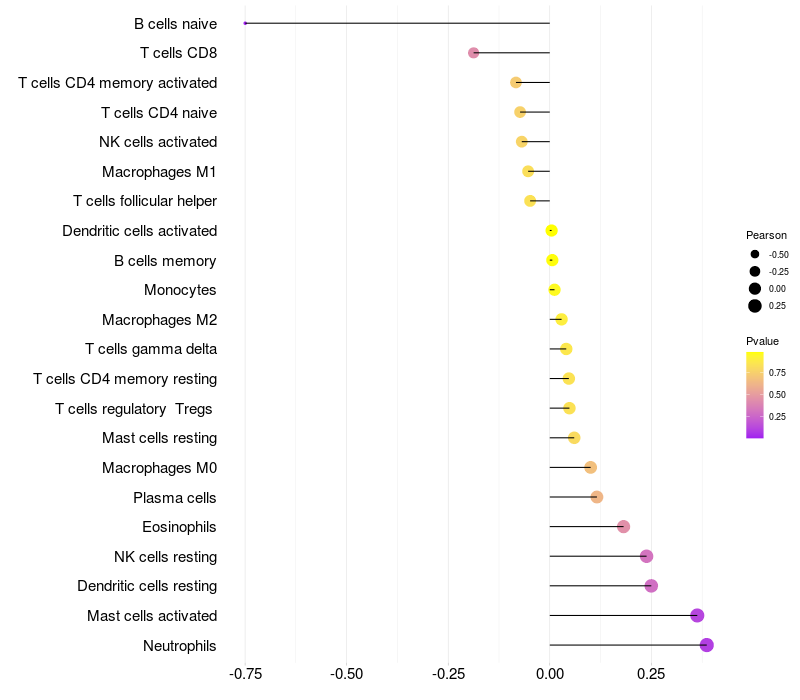Select the T cells CD8 dot
The height and width of the screenshot is (700, 800).
point(473,53)
